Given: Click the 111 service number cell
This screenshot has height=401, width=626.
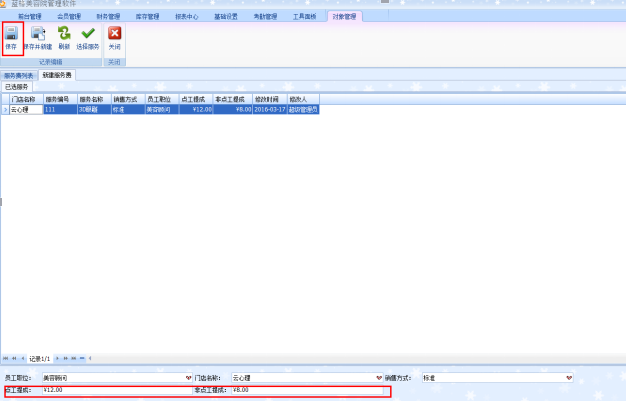Looking at the screenshot, I should point(60,109).
